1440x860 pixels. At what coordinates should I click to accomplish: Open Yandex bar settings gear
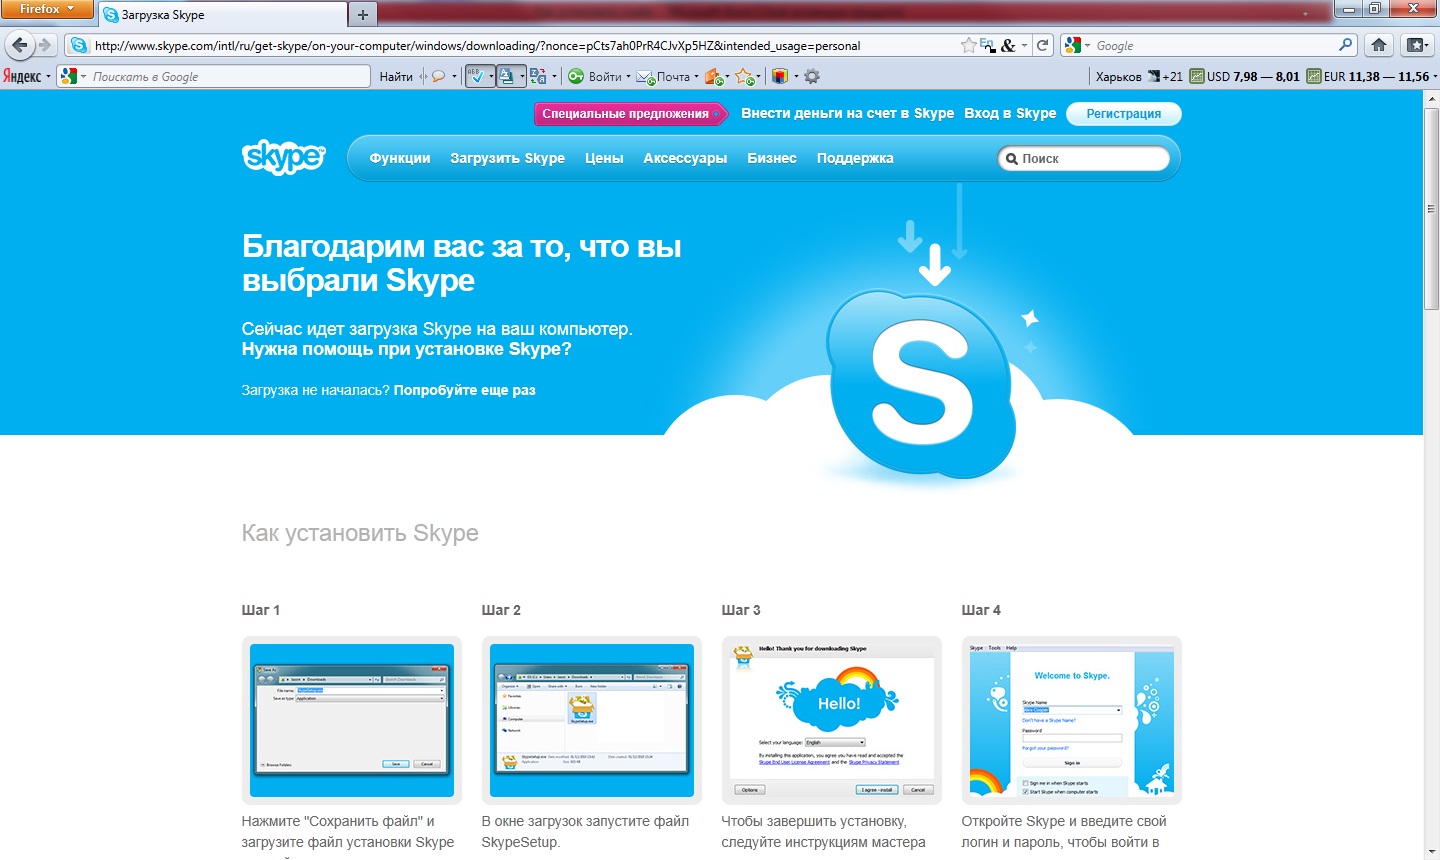pyautogui.click(x=812, y=77)
